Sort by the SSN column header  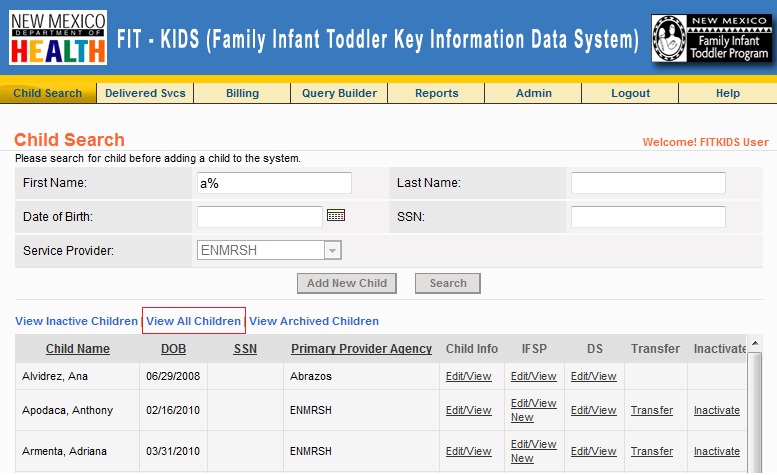245,349
